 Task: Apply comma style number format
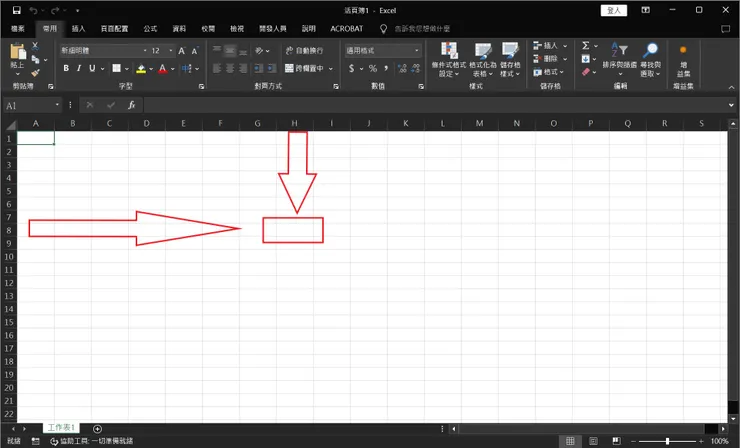point(386,68)
